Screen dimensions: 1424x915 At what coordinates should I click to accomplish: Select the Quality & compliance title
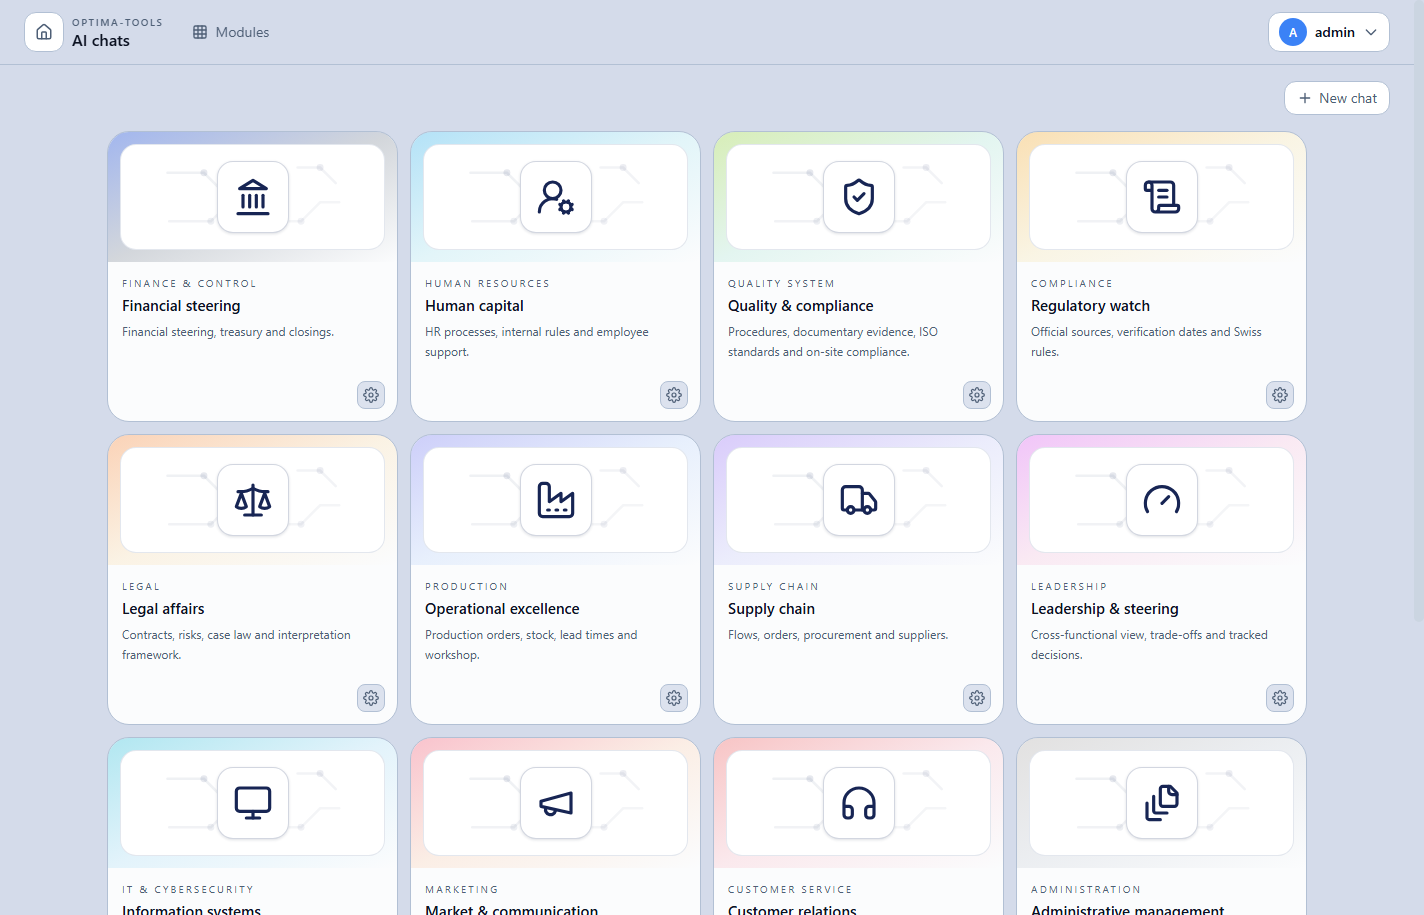pyautogui.click(x=801, y=306)
